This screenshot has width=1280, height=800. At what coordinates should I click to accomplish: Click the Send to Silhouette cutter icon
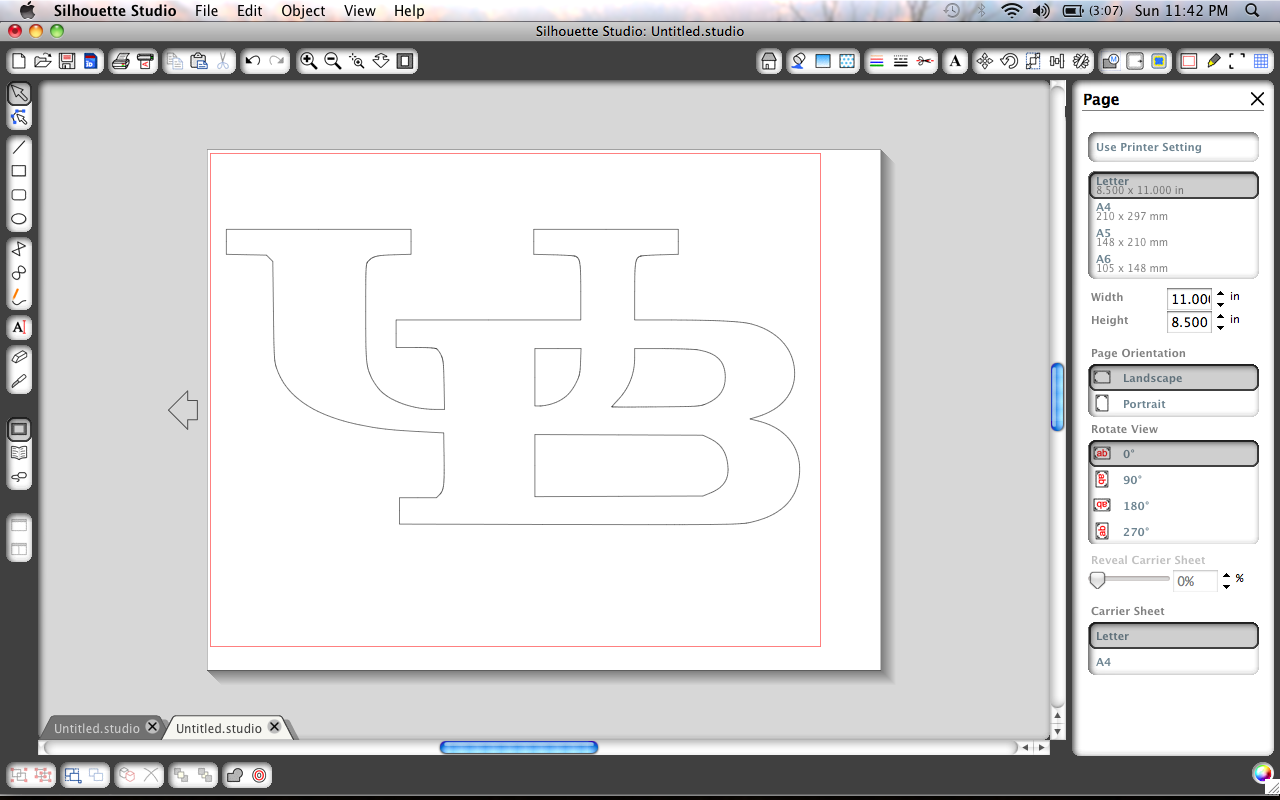(145, 61)
